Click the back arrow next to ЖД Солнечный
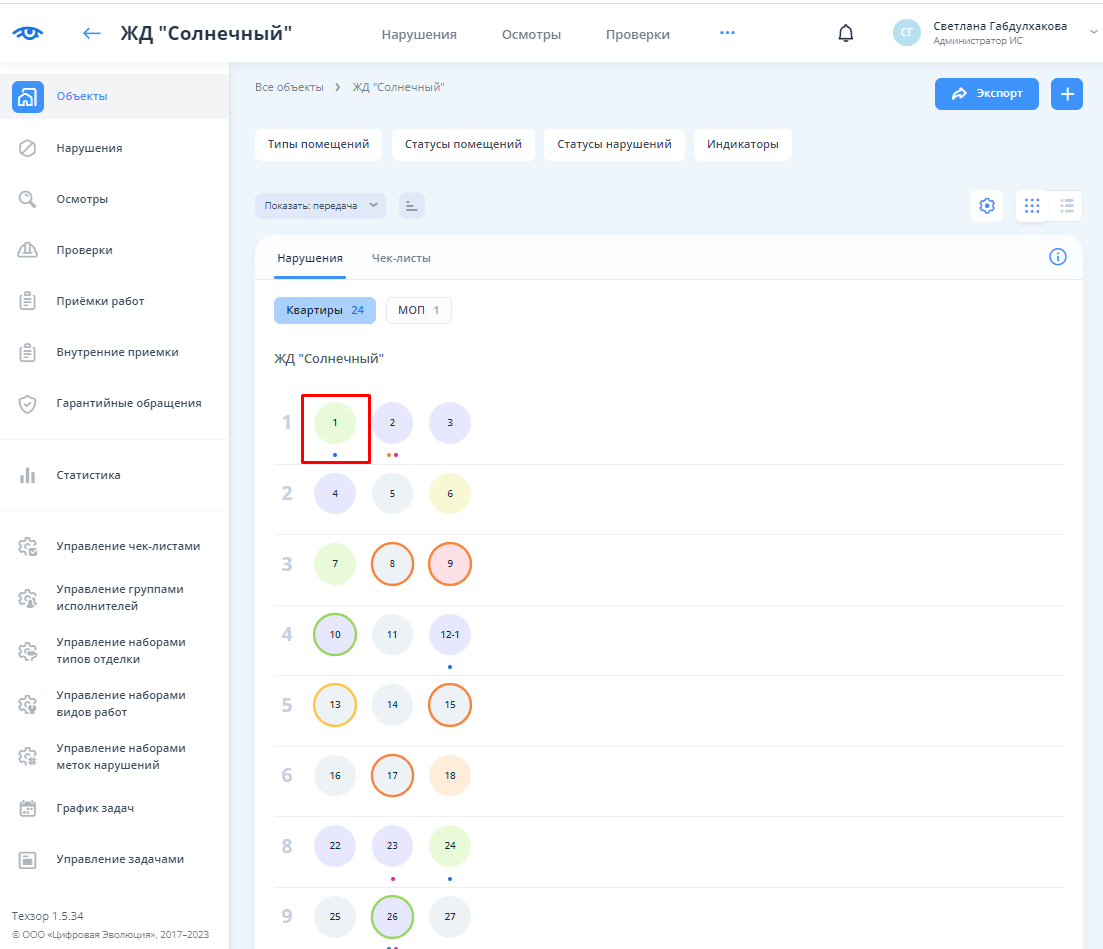The image size is (1103, 949). pyautogui.click(x=92, y=34)
